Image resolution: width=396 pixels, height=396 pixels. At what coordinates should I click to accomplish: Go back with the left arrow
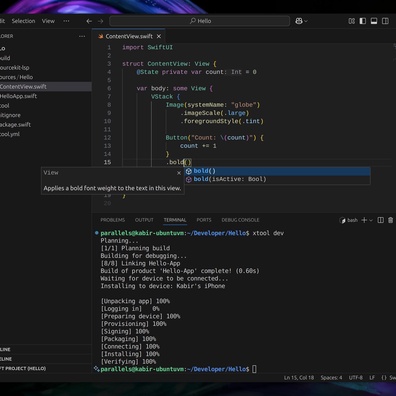coord(89,21)
